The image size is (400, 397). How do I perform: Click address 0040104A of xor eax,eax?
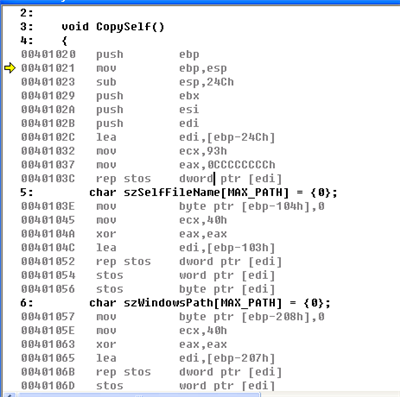(x=48, y=234)
